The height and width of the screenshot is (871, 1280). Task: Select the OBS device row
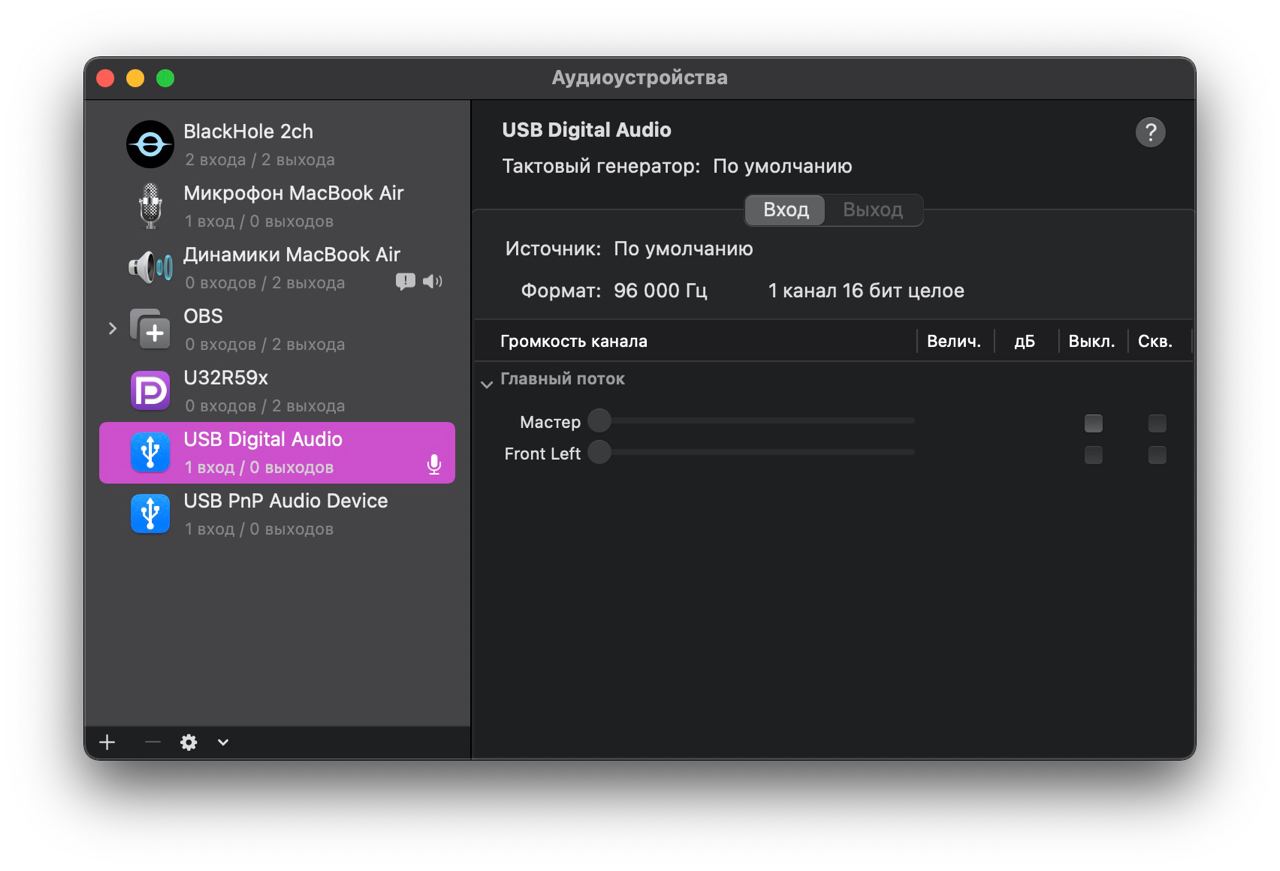point(277,329)
